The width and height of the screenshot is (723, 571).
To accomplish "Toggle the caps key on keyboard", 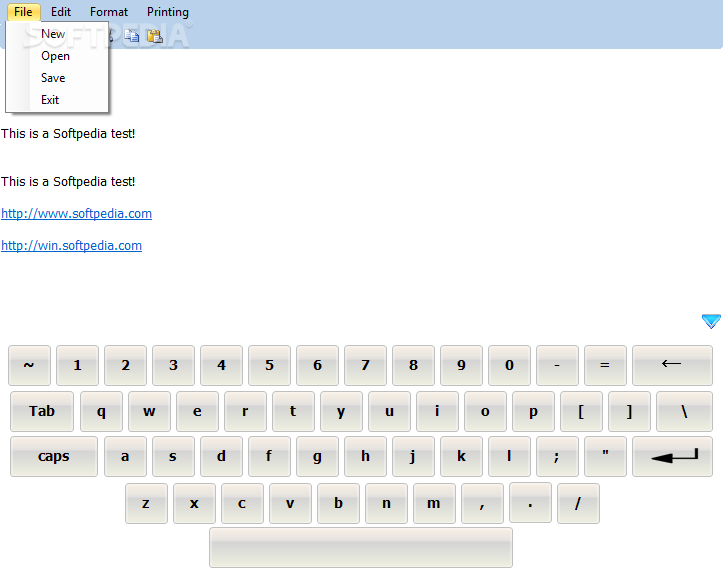I will (54, 456).
